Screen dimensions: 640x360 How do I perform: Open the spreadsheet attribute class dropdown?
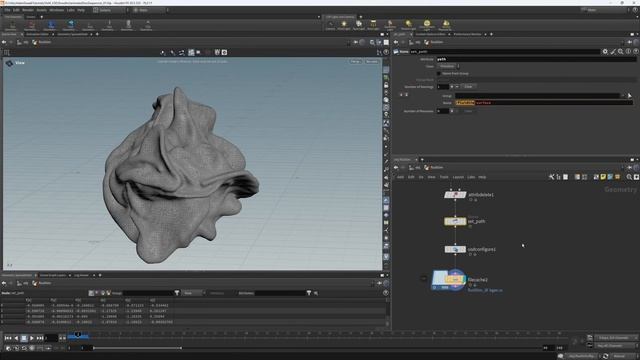click(x=193, y=293)
